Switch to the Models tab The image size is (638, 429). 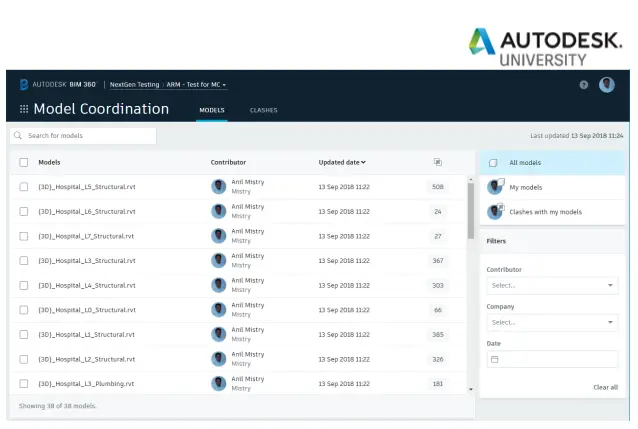[x=211, y=110]
